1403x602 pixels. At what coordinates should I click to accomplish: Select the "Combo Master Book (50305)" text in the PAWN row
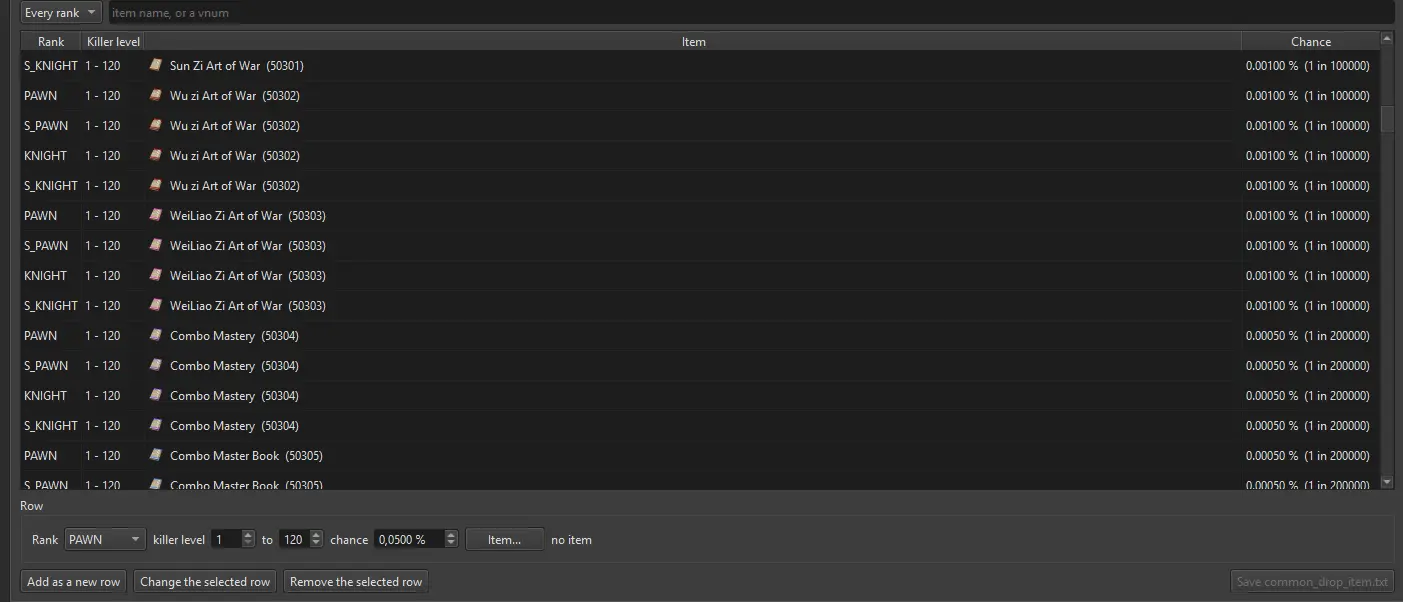click(246, 455)
